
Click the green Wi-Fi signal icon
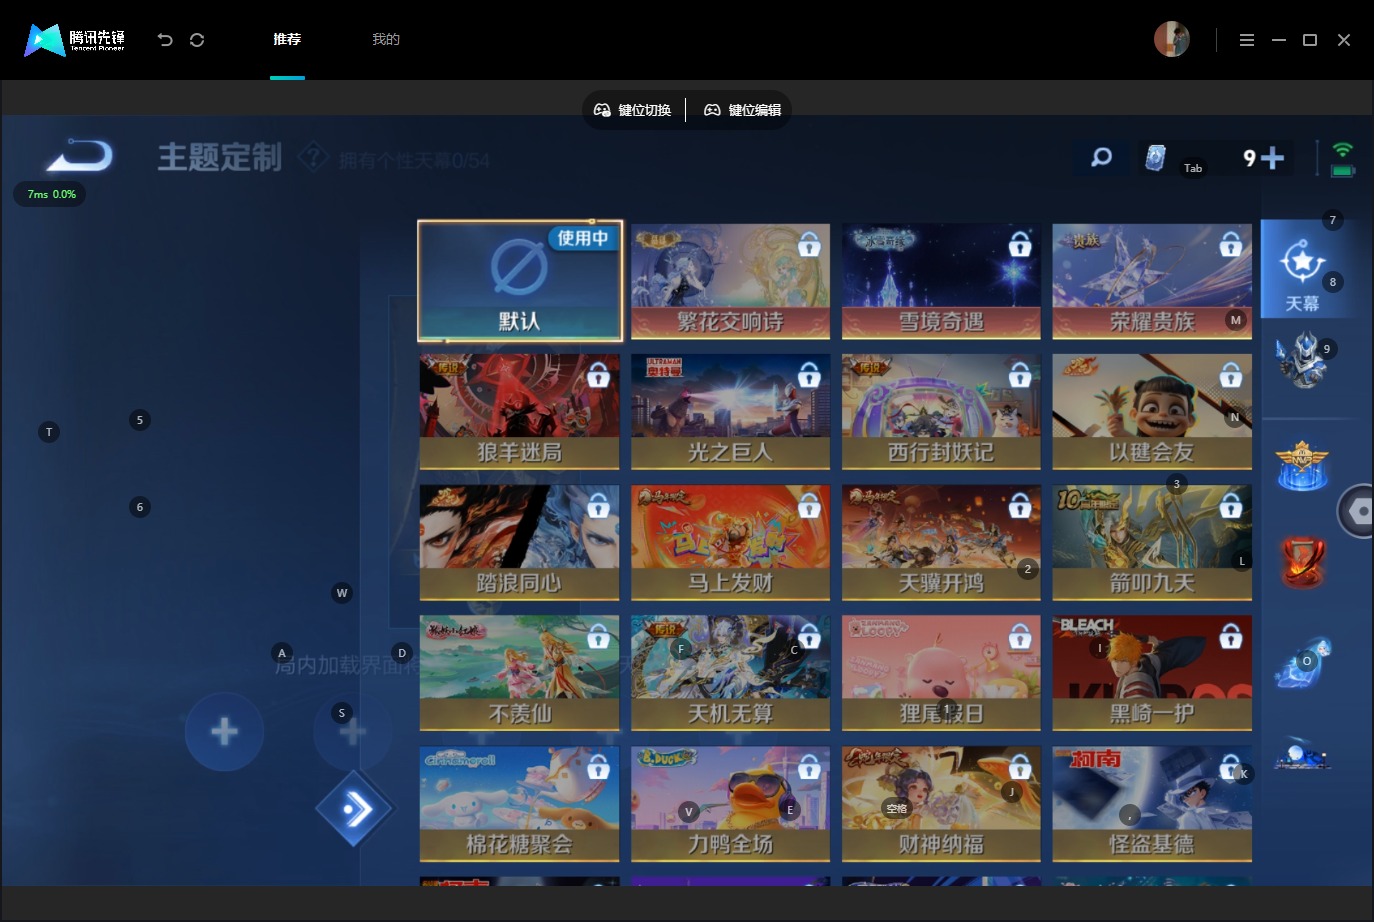1343,150
